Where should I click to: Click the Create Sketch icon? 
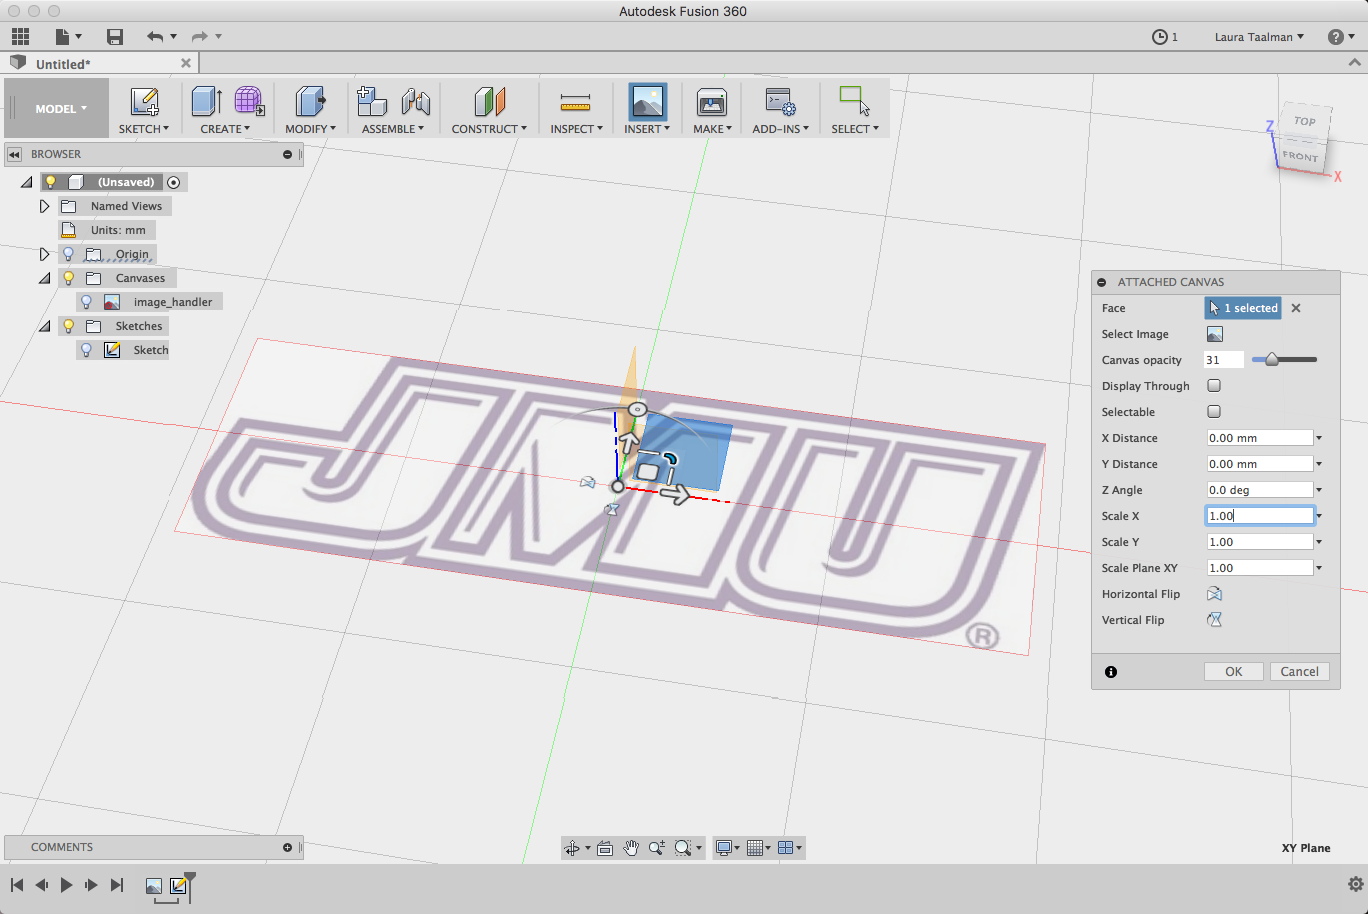(x=144, y=101)
